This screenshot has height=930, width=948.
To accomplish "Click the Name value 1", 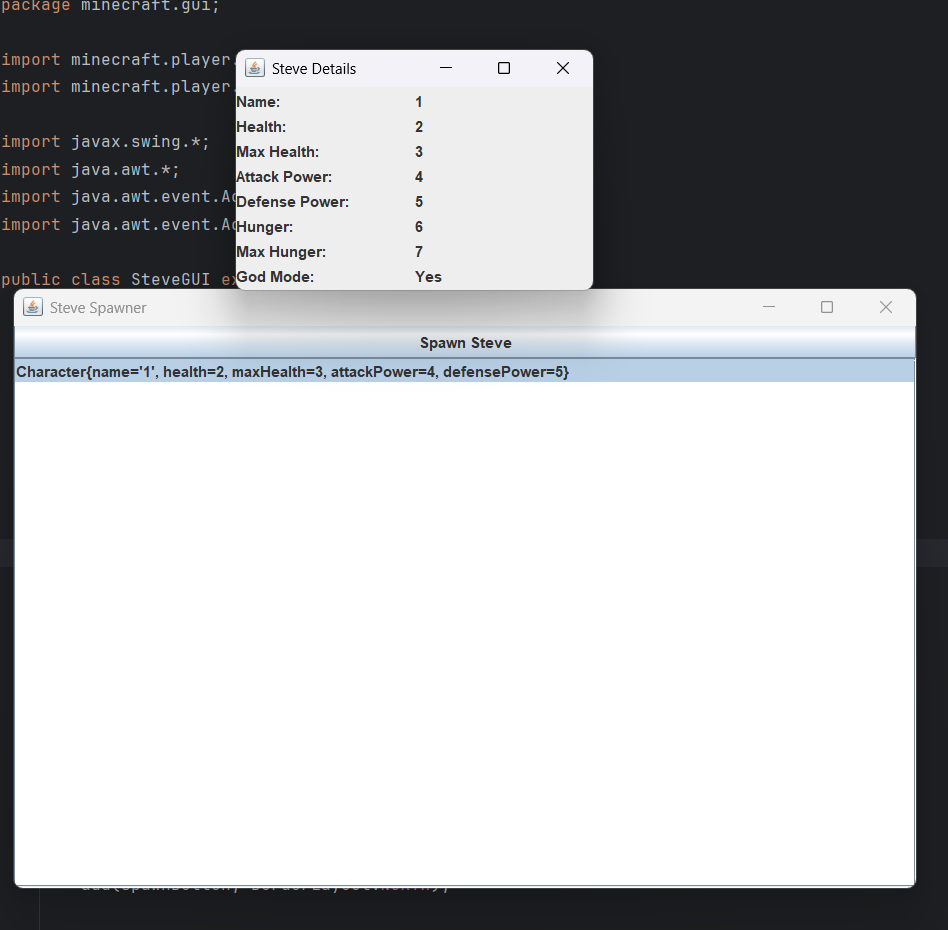I will pos(418,102).
